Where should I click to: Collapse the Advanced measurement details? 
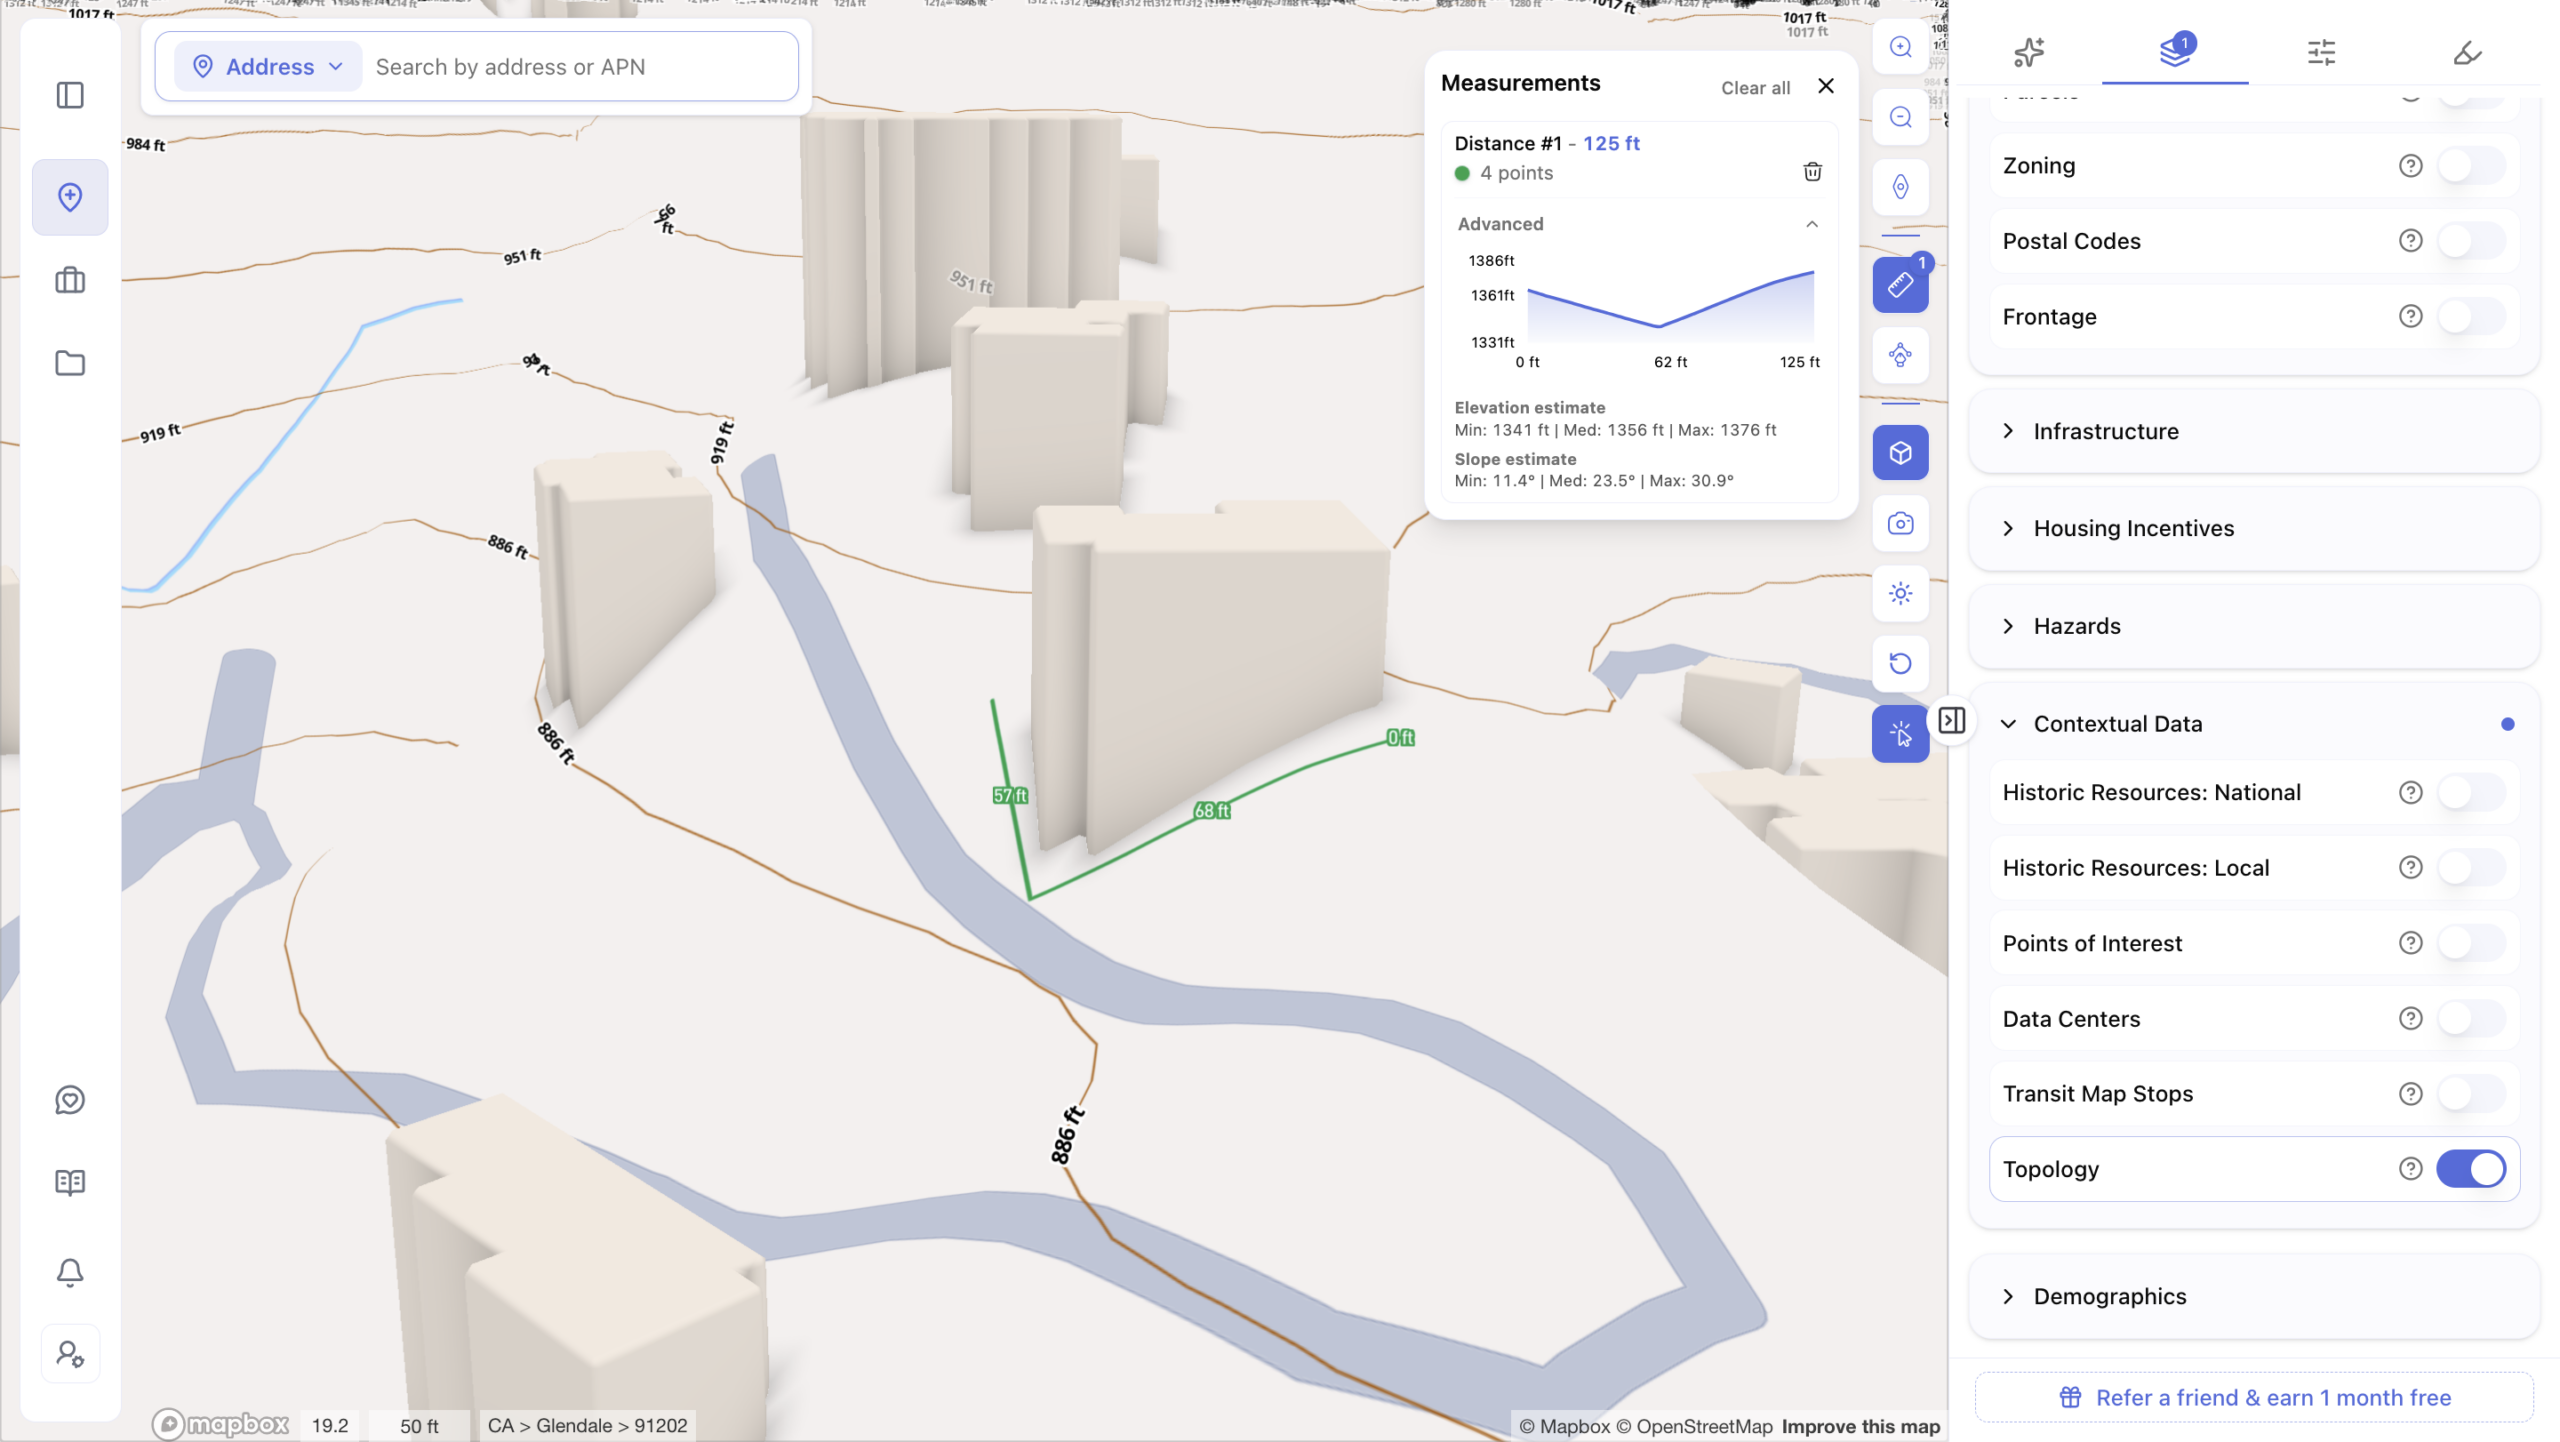(x=1638, y=223)
